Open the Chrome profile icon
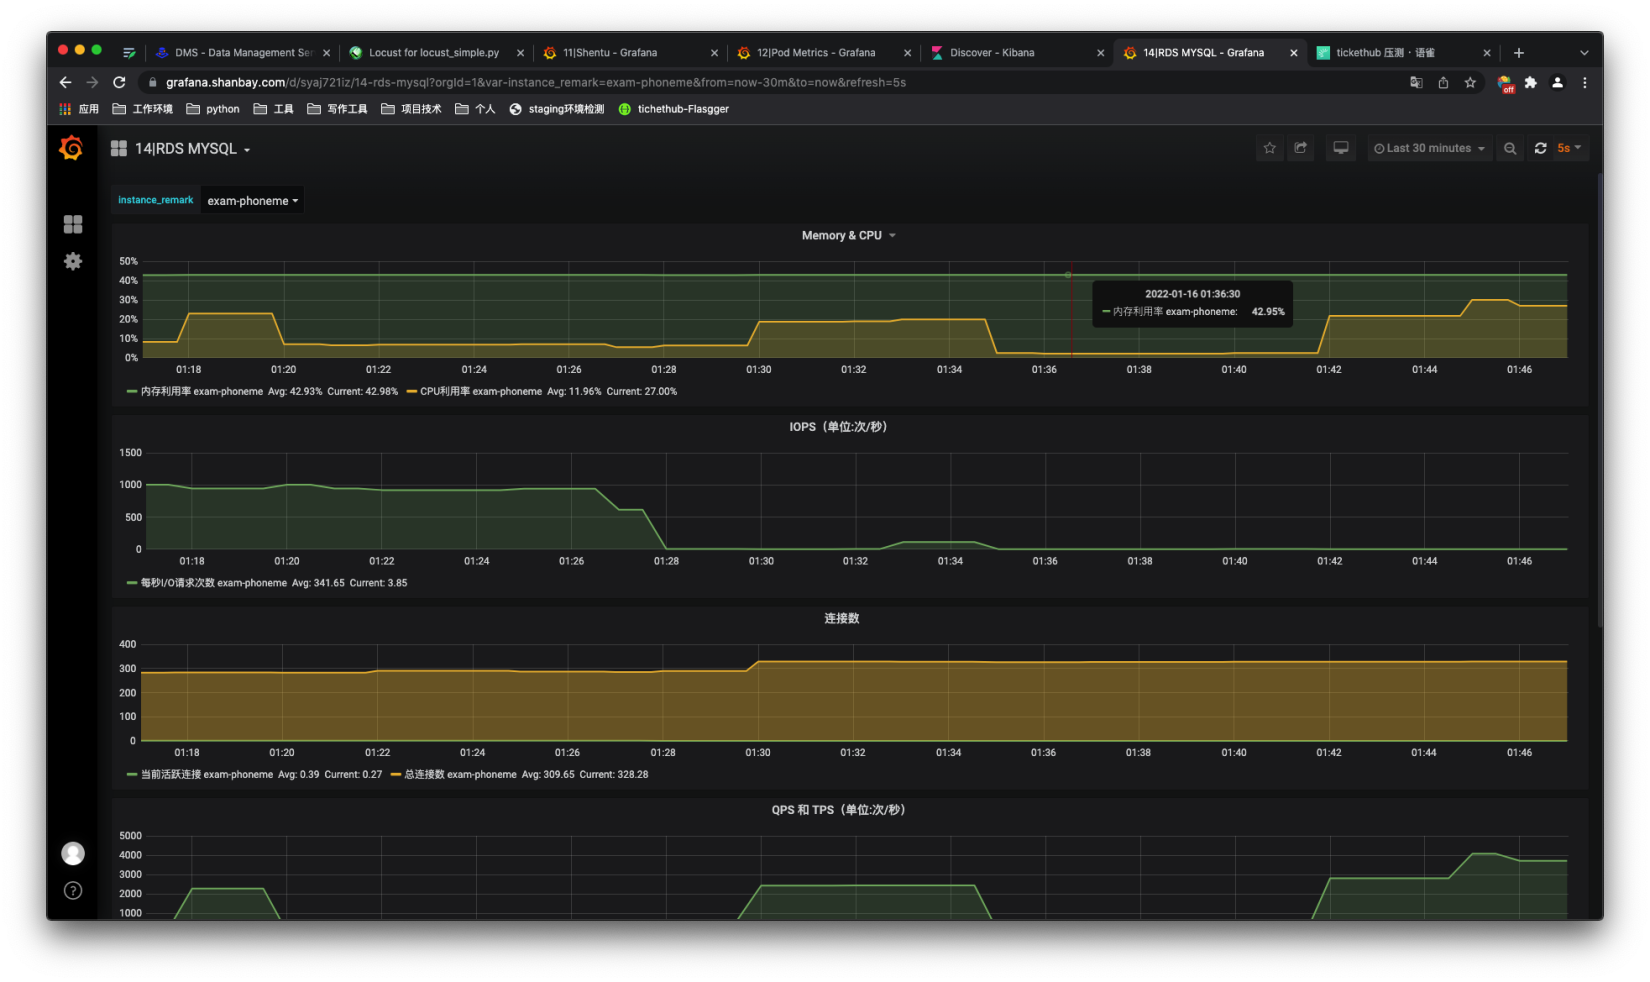The width and height of the screenshot is (1650, 982). pos(1557,82)
